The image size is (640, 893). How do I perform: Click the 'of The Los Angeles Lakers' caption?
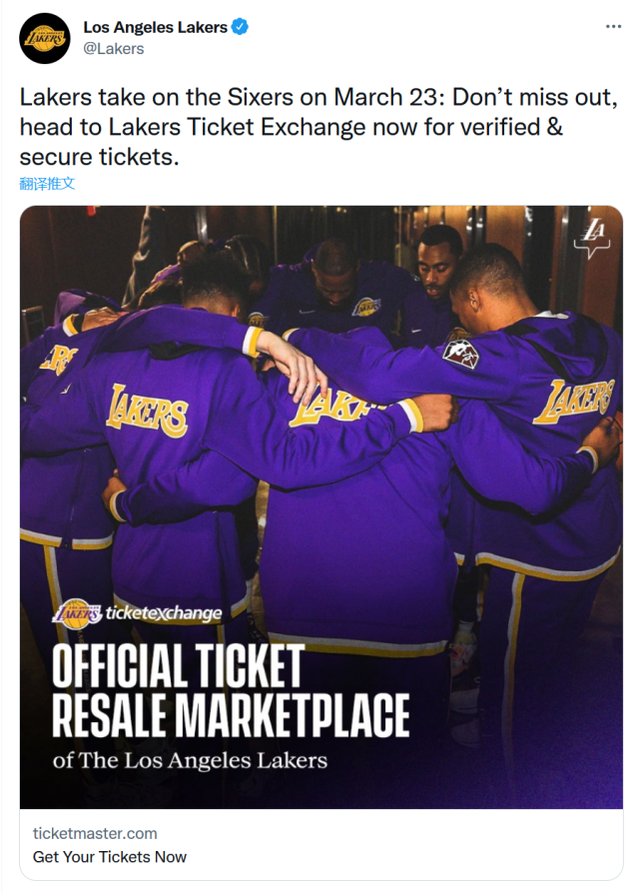point(190,760)
